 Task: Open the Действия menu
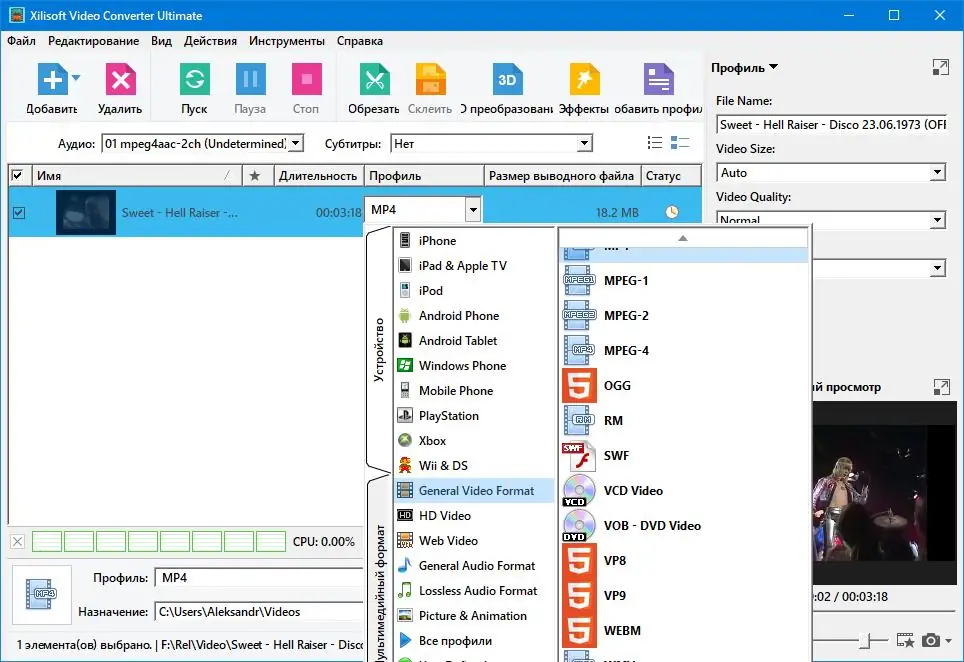click(210, 41)
